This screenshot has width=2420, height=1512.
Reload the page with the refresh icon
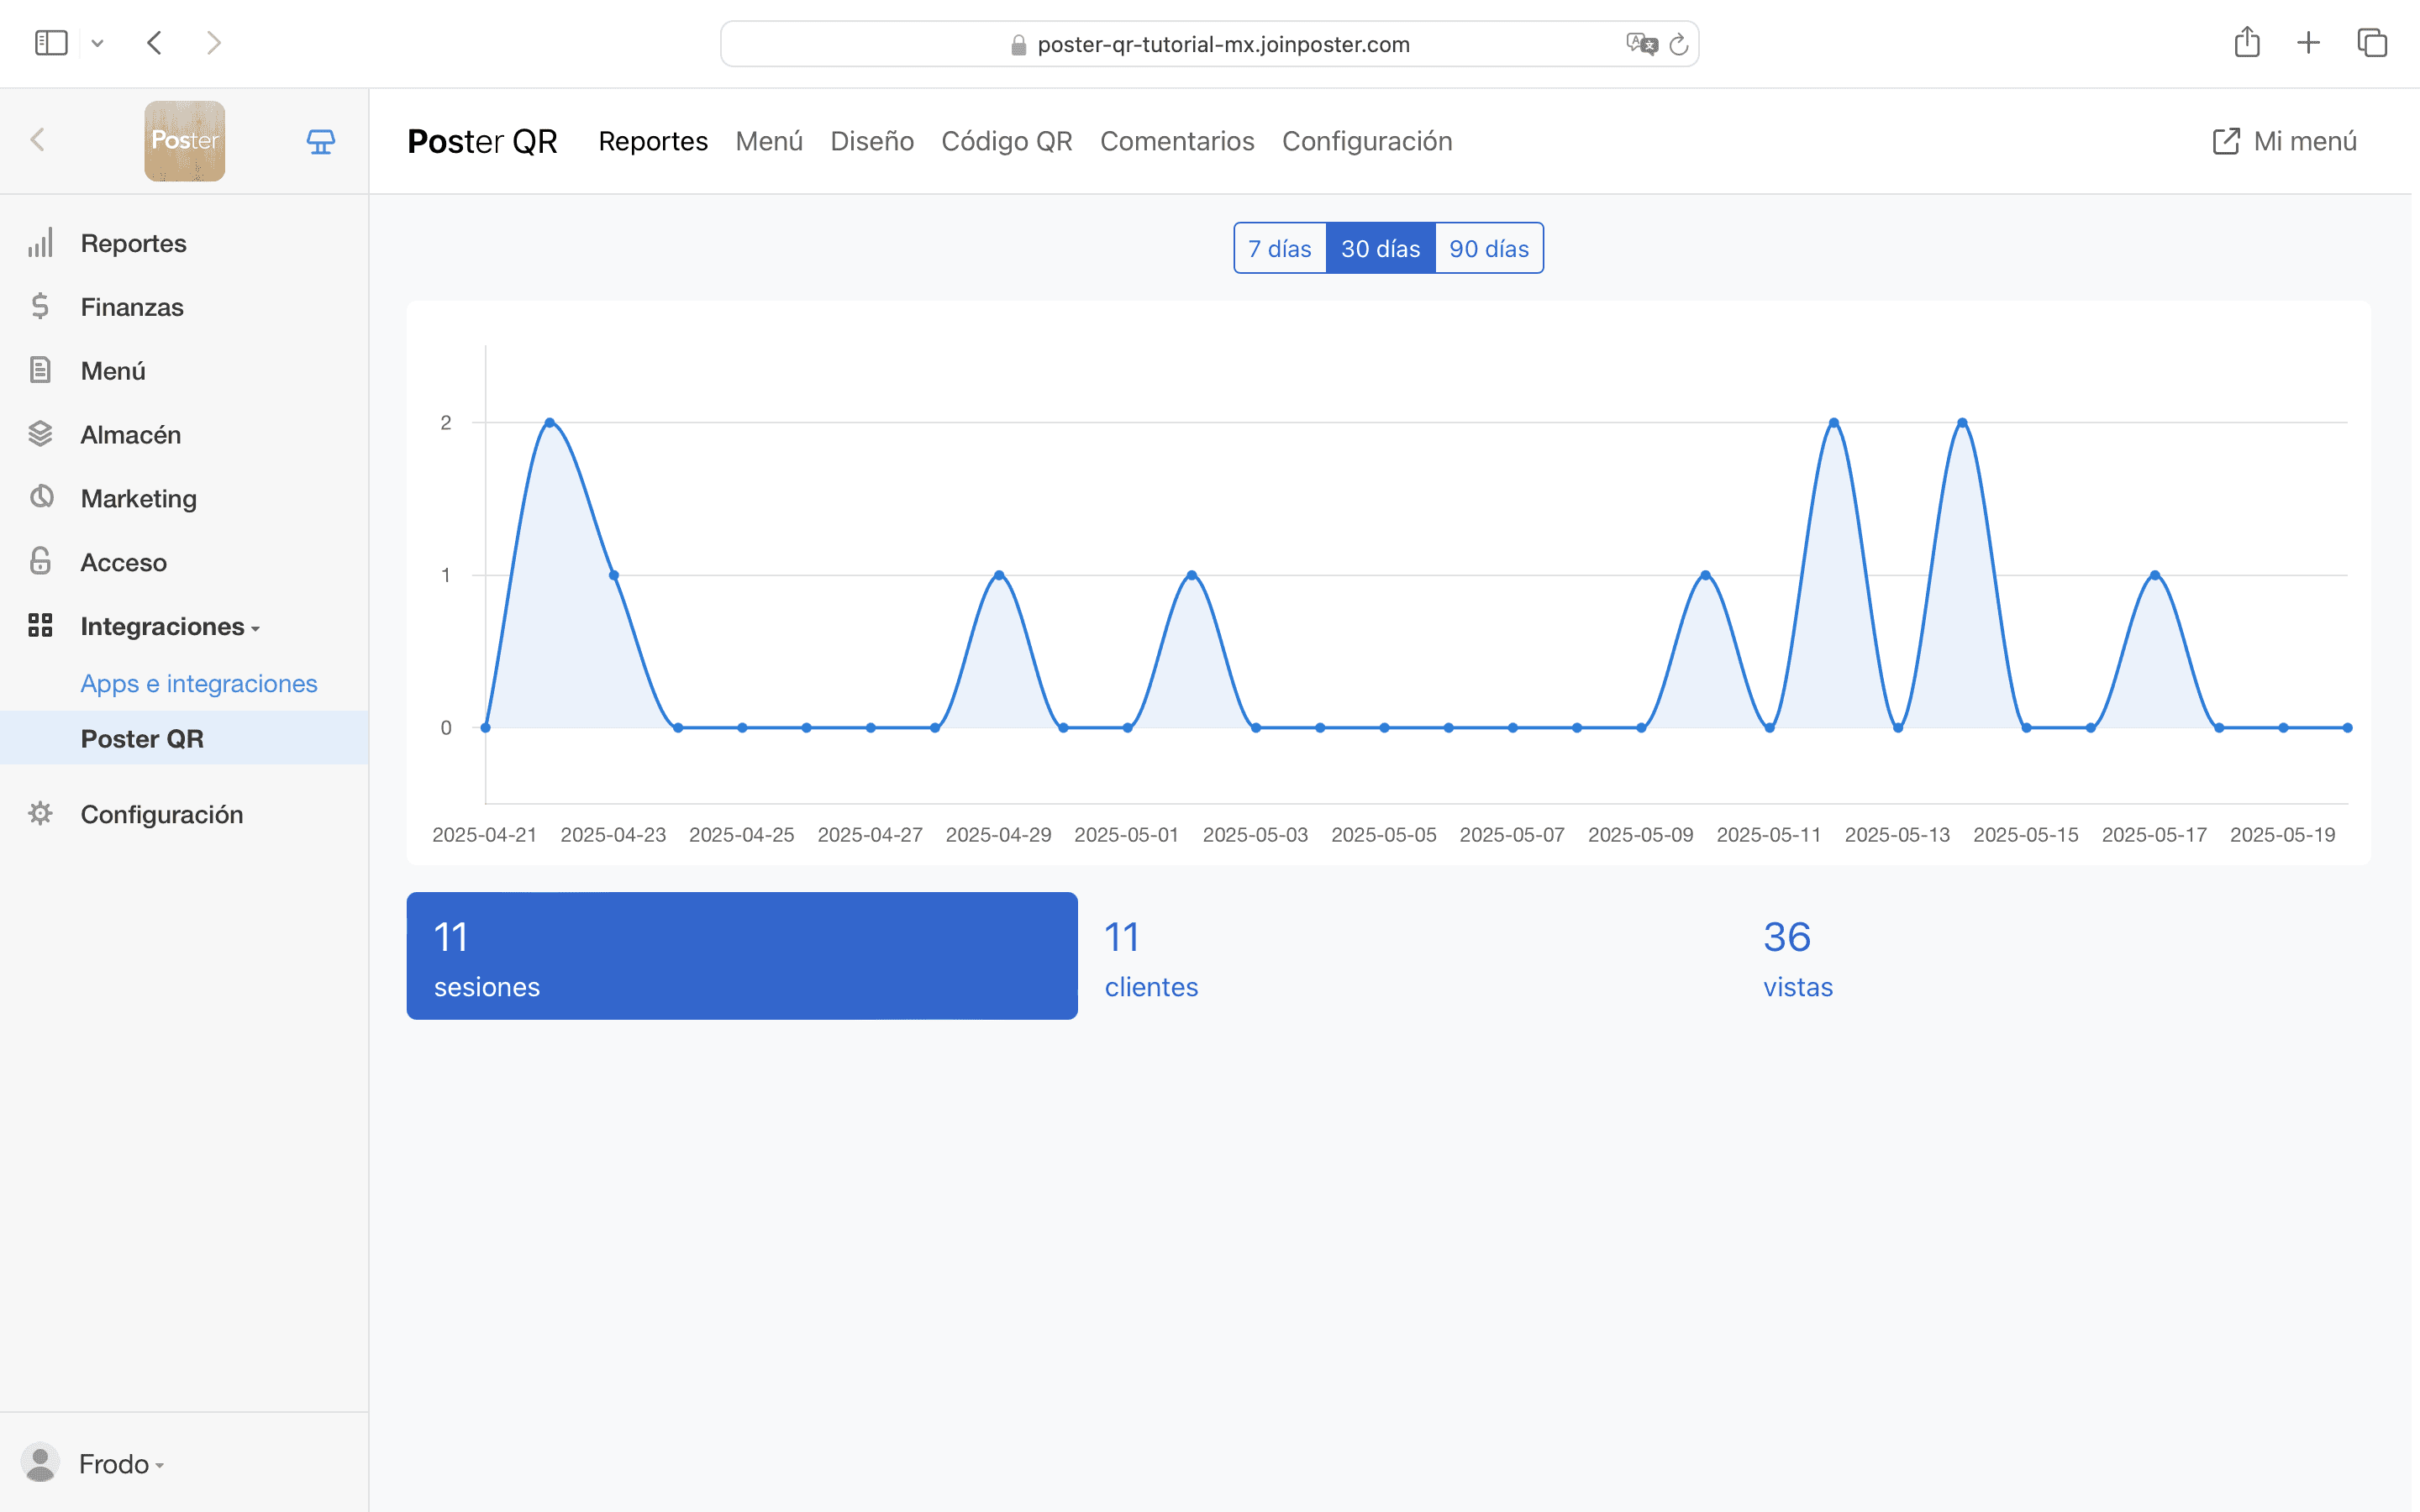(1679, 44)
